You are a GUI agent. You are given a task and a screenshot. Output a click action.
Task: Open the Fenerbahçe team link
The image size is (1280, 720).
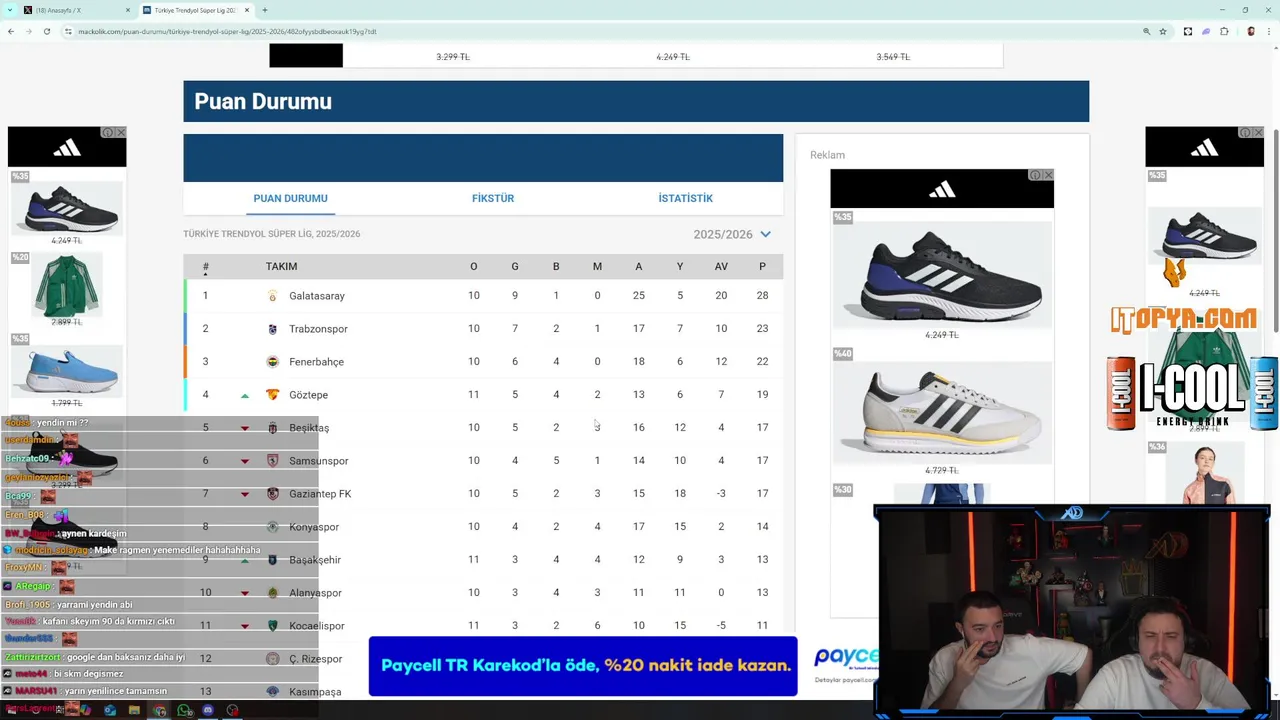click(x=316, y=362)
